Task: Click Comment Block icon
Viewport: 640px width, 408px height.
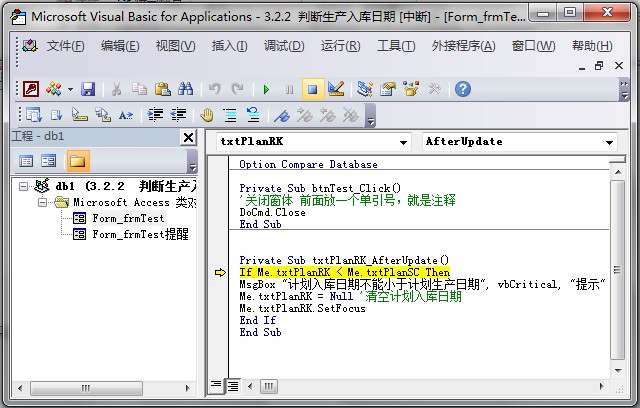Action: coord(230,115)
